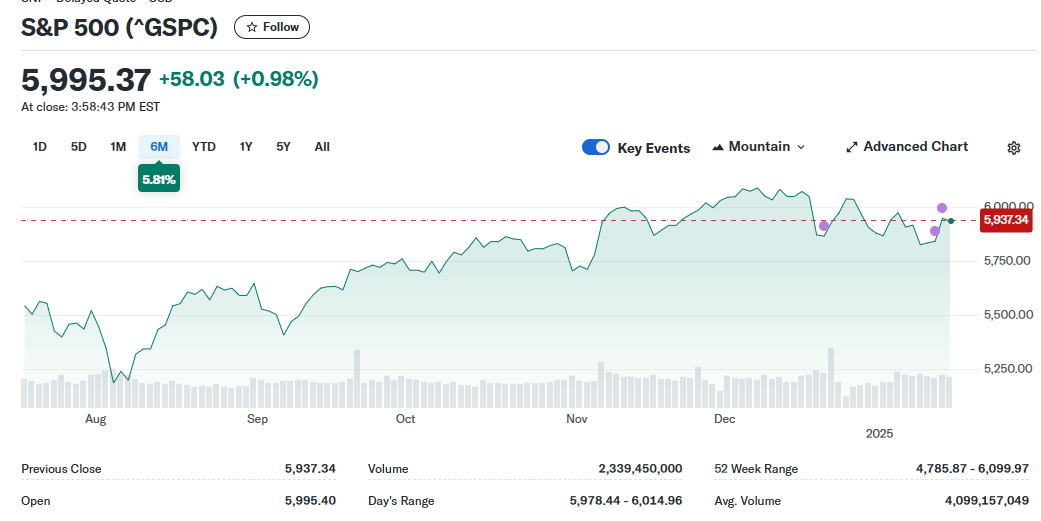This screenshot has width=1041, height=521.
Task: Select the 6M range tab
Action: [x=159, y=147]
